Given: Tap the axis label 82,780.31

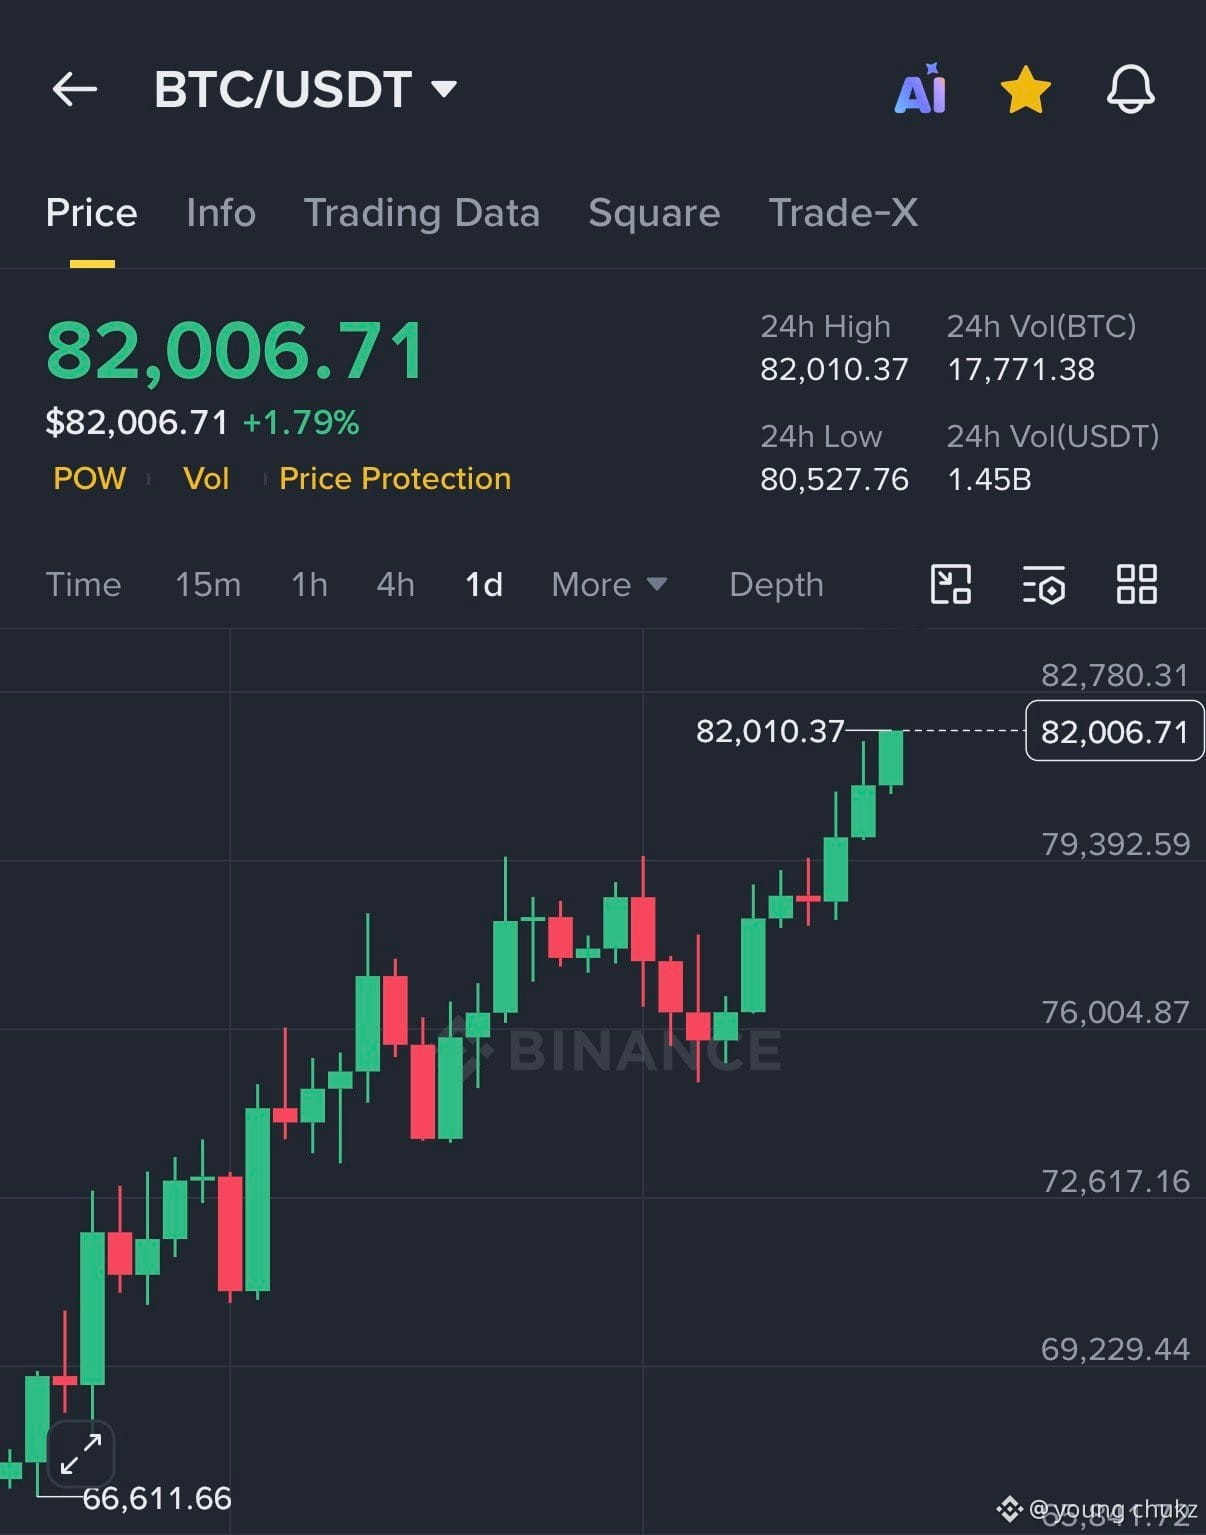Looking at the screenshot, I should [x=1116, y=675].
